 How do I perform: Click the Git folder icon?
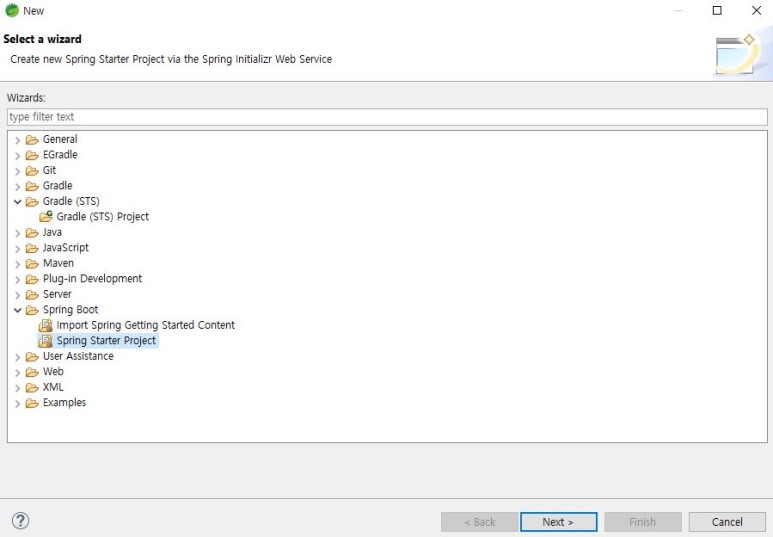coord(32,171)
